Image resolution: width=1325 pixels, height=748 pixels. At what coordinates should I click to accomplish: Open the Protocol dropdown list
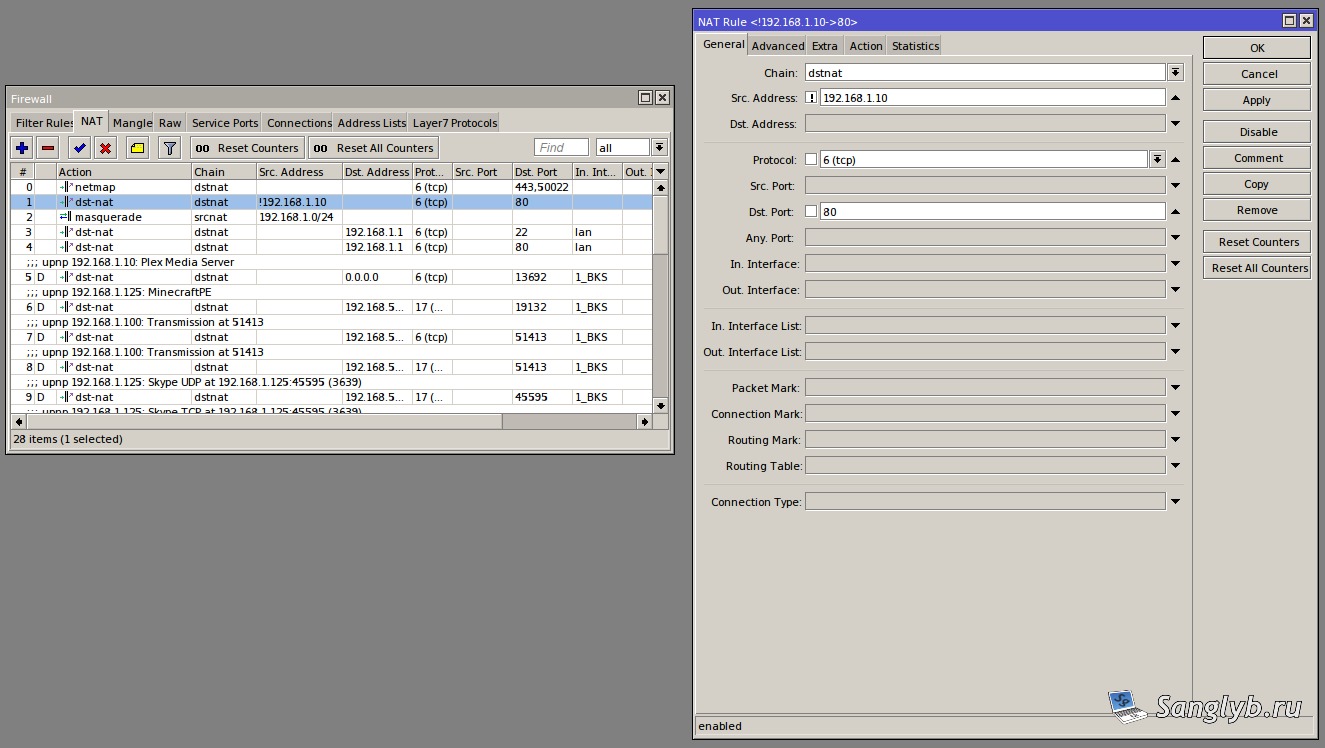[1157, 160]
